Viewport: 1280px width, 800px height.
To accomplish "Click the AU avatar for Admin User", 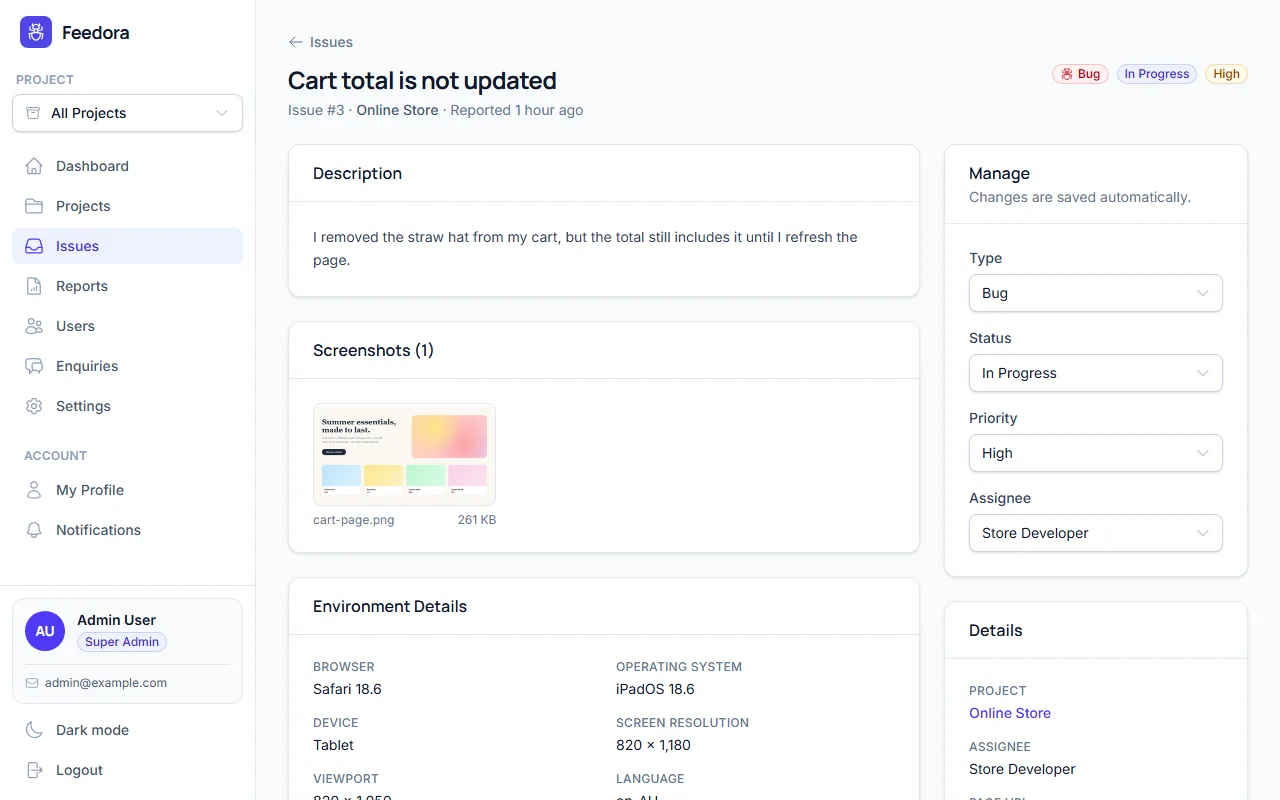I will [45, 631].
